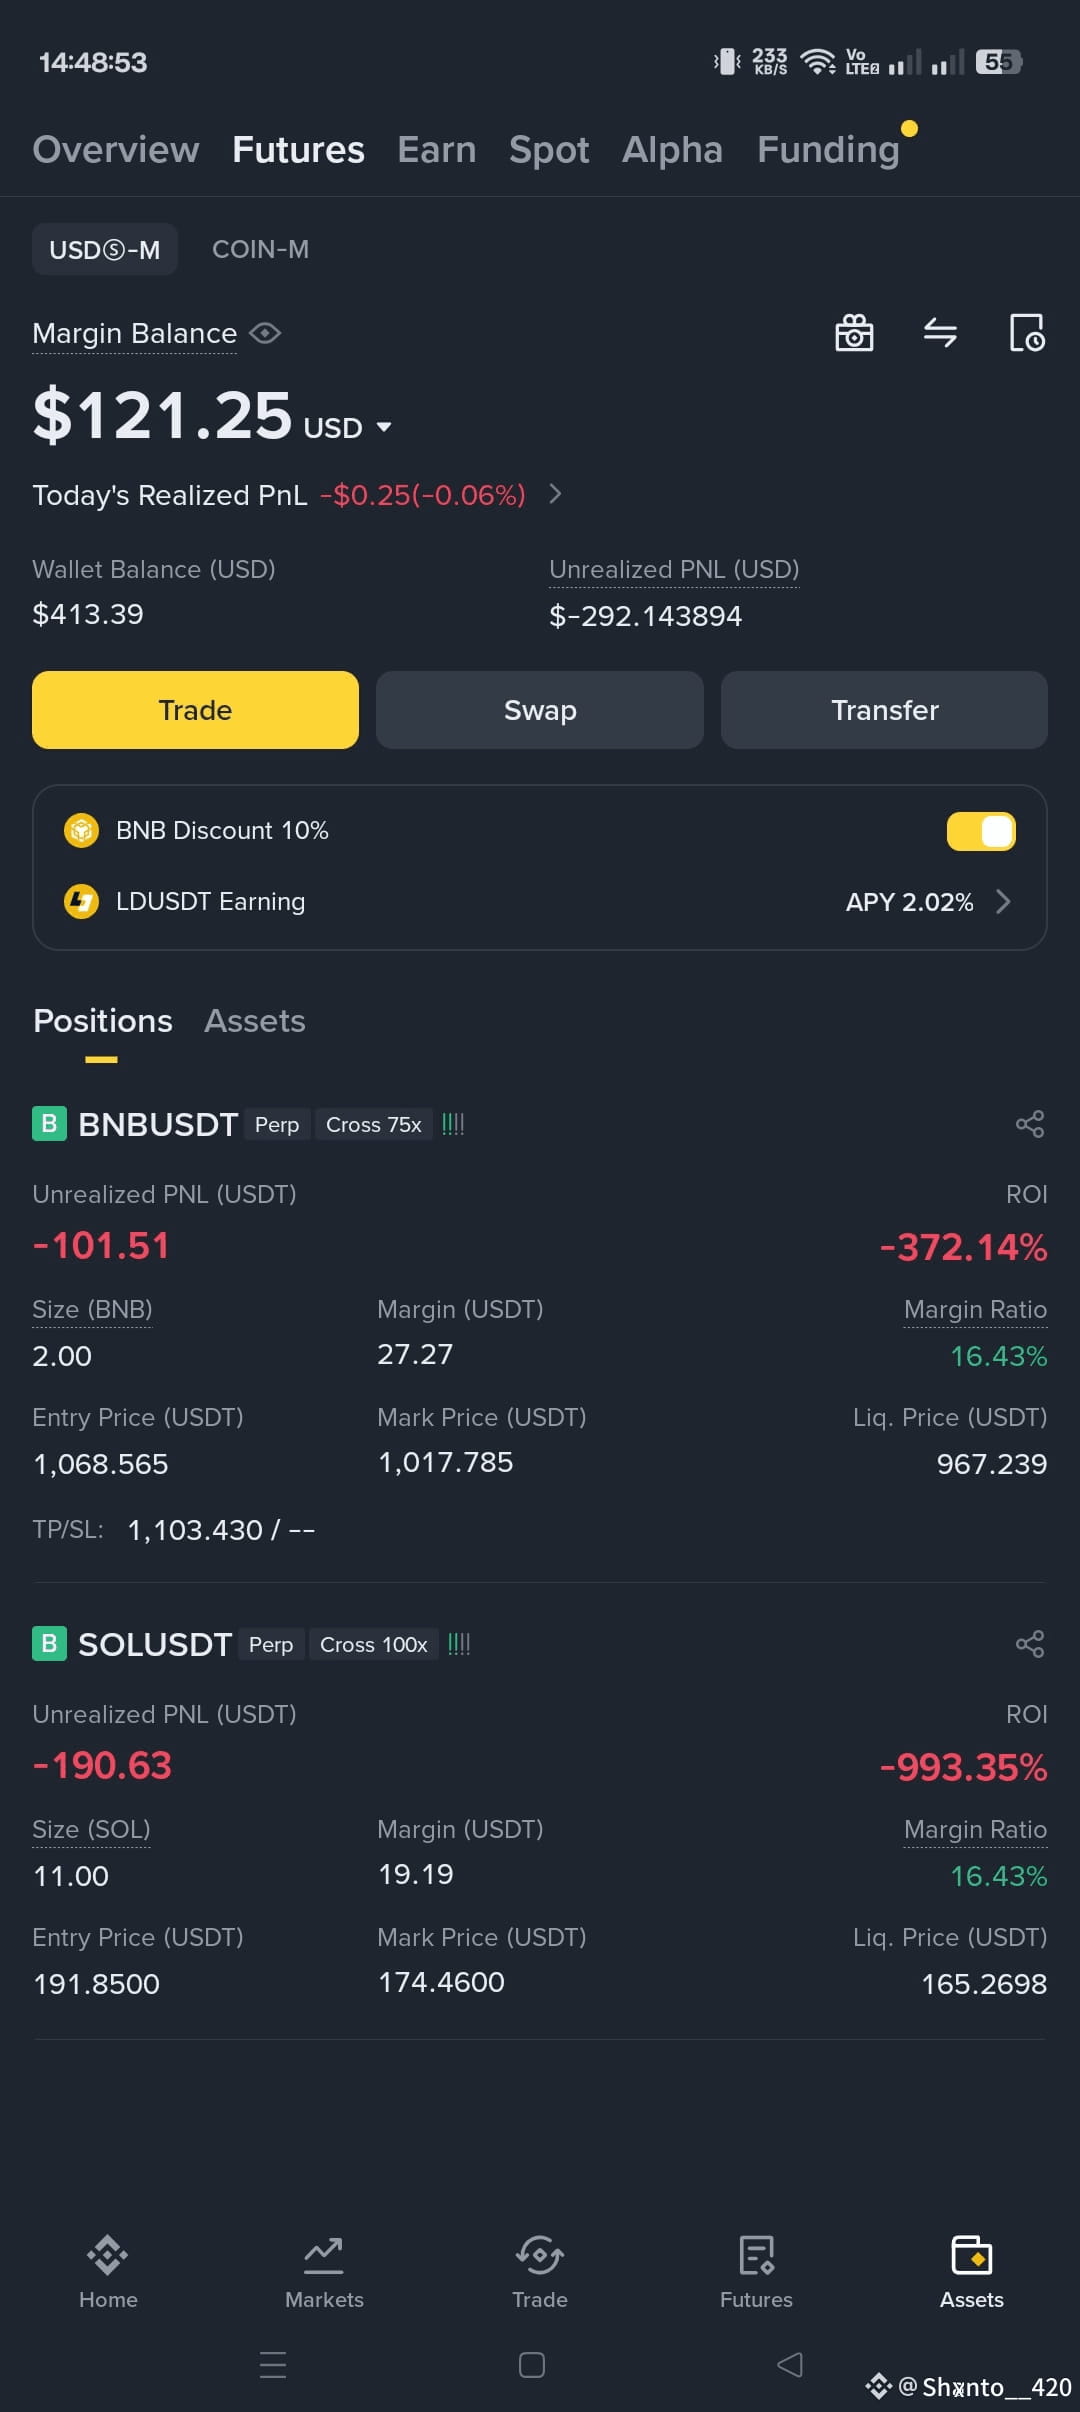The width and height of the screenshot is (1080, 2412).
Task: Go to Home in the bottom navigation
Action: (108, 2272)
